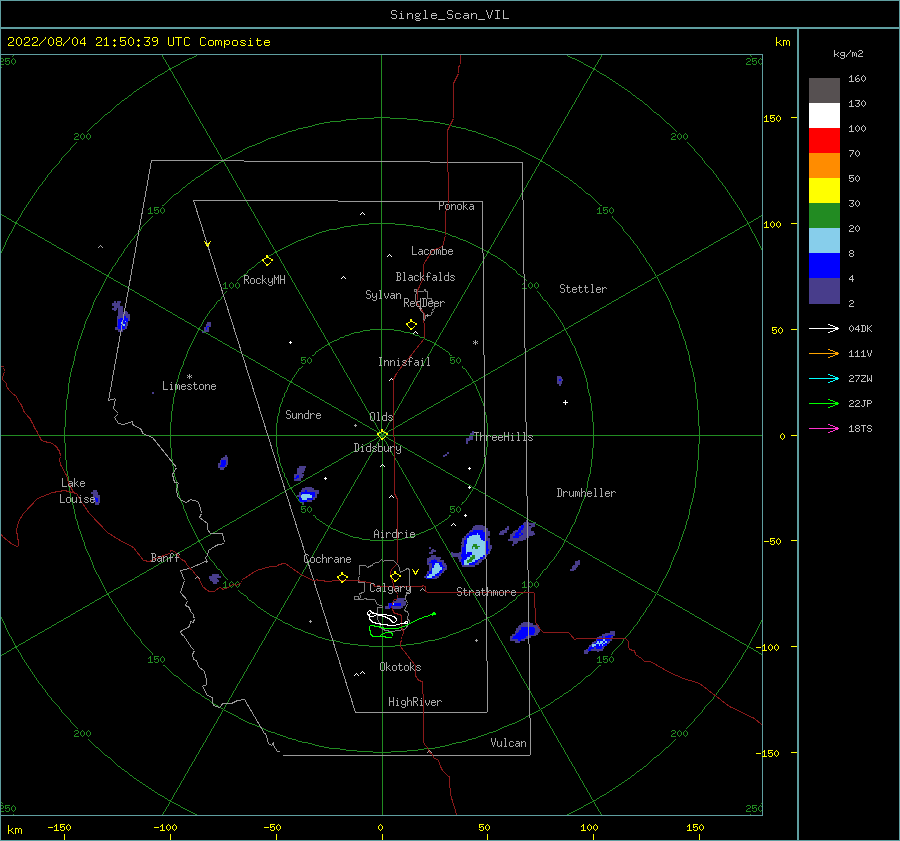Click the kg/m2 unit label

(848, 54)
